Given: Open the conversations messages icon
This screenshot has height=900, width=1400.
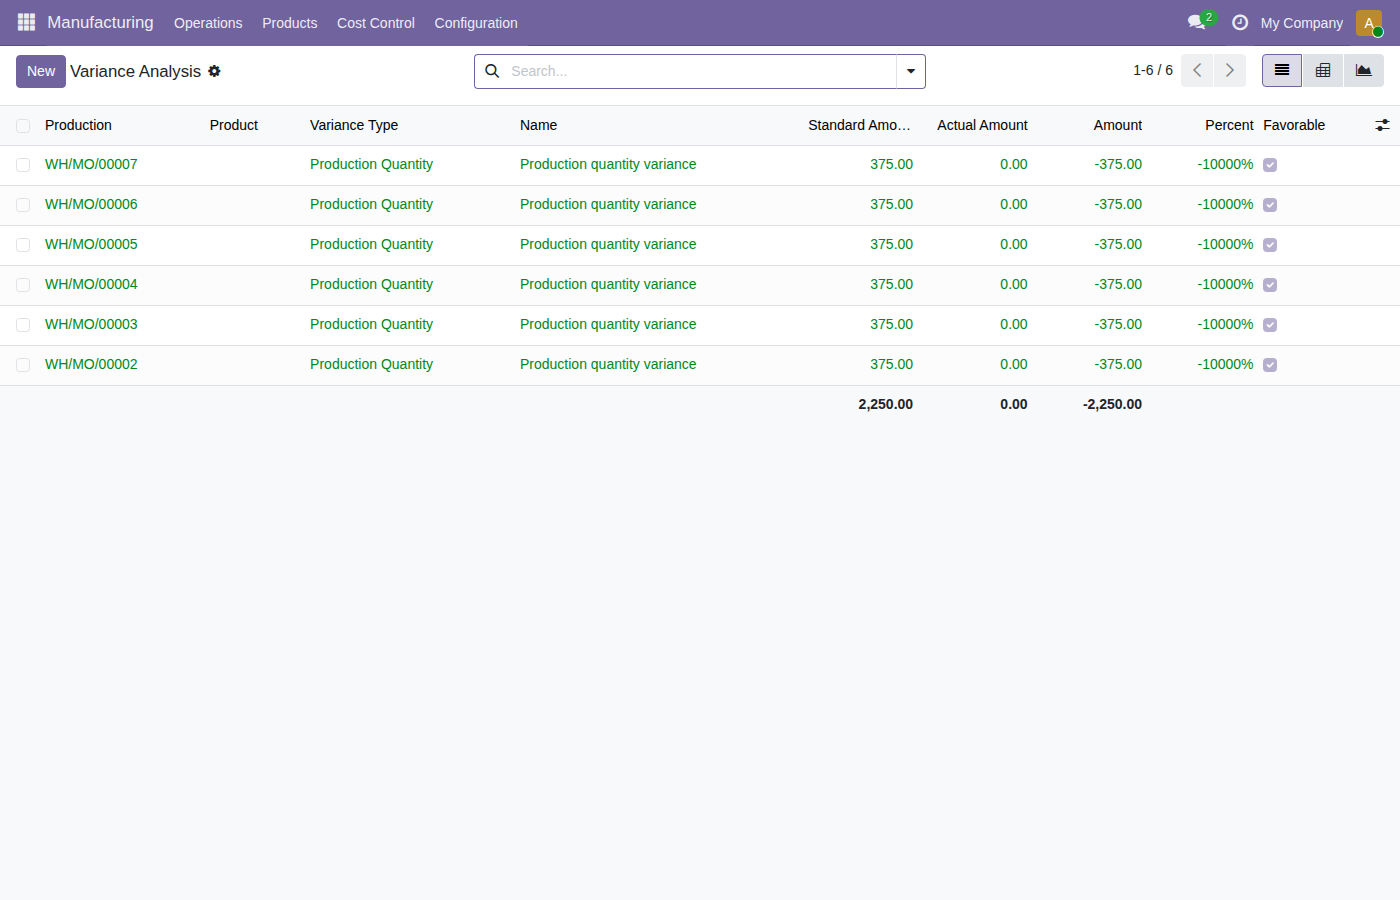Looking at the screenshot, I should coord(1196,22).
